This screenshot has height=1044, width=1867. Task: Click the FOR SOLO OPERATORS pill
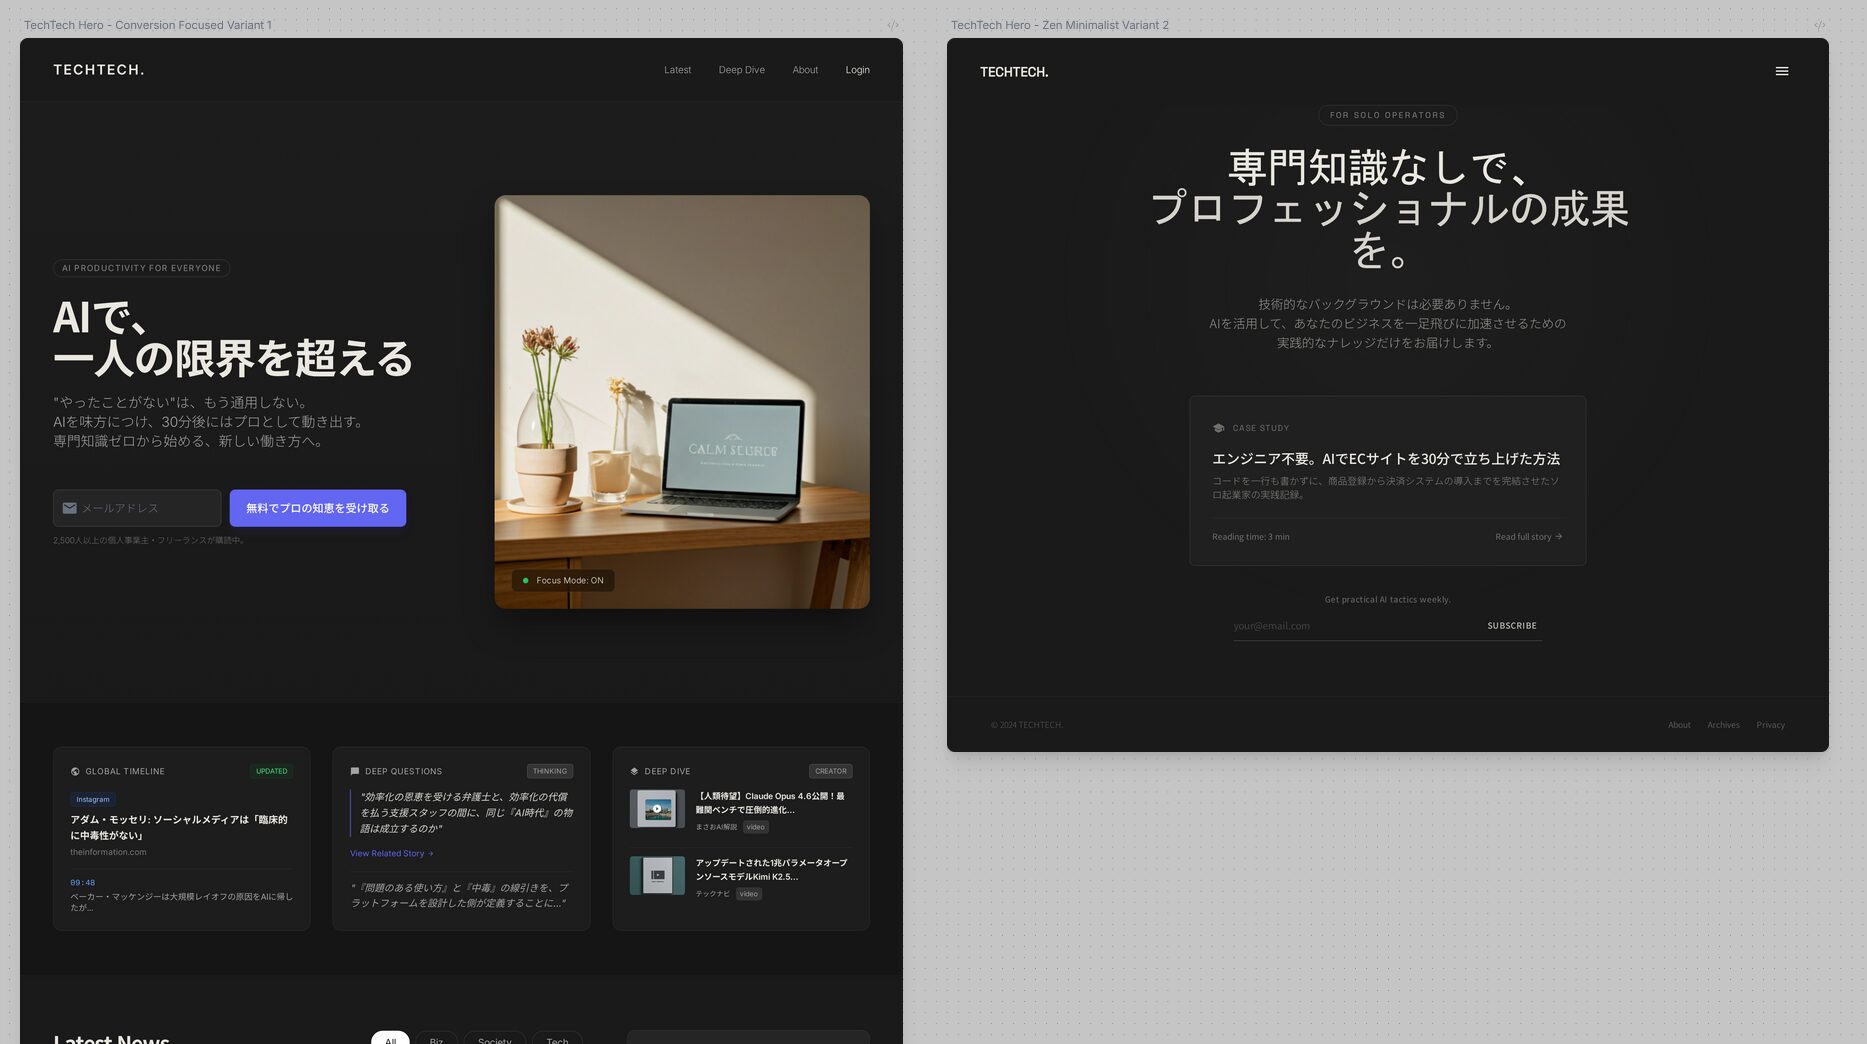(1387, 115)
